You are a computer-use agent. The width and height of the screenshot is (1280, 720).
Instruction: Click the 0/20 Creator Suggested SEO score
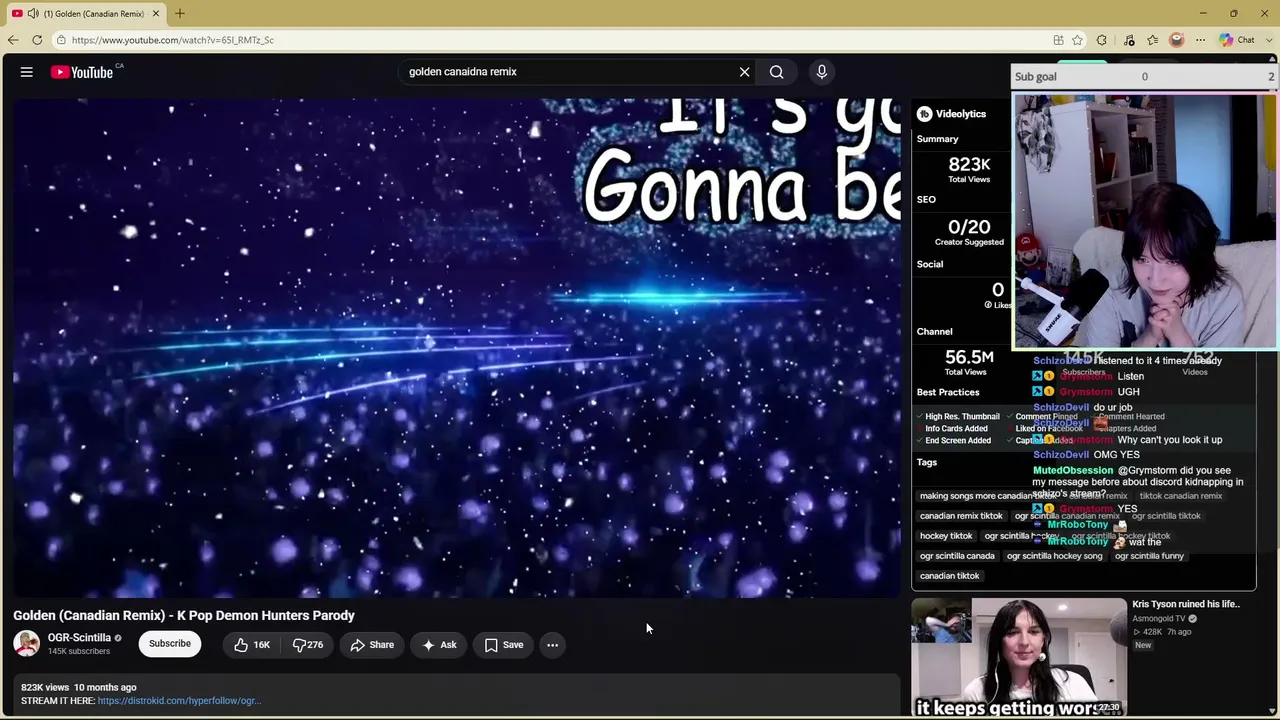pos(969,232)
